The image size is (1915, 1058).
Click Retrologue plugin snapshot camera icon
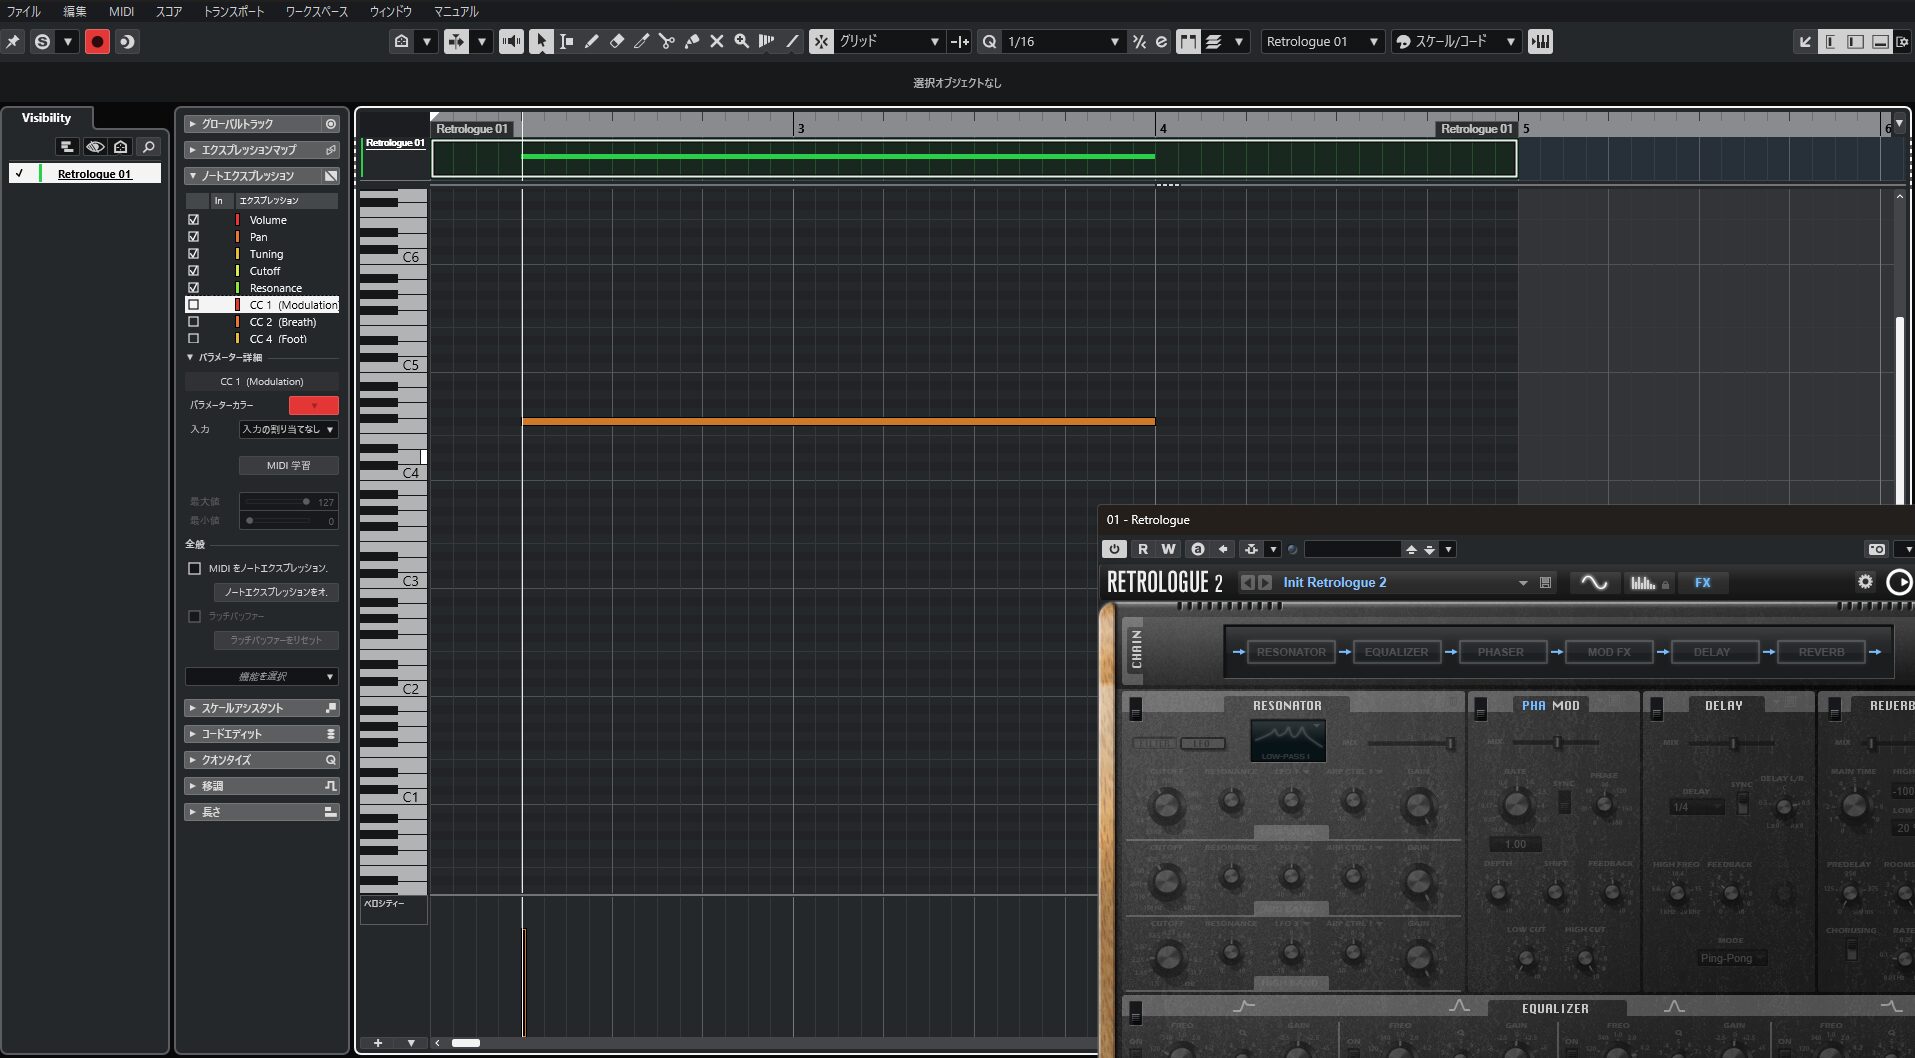1877,549
